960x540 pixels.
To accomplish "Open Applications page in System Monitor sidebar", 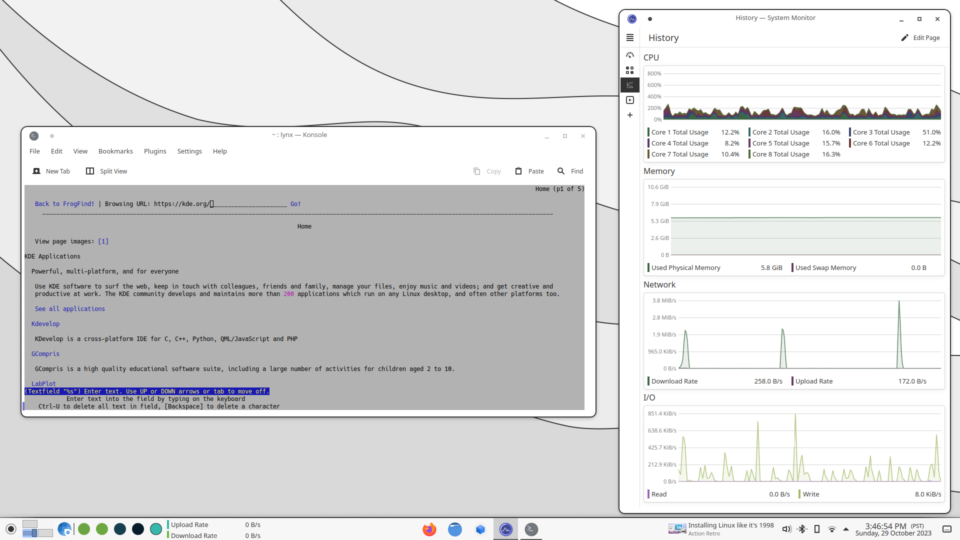I will pyautogui.click(x=629, y=70).
